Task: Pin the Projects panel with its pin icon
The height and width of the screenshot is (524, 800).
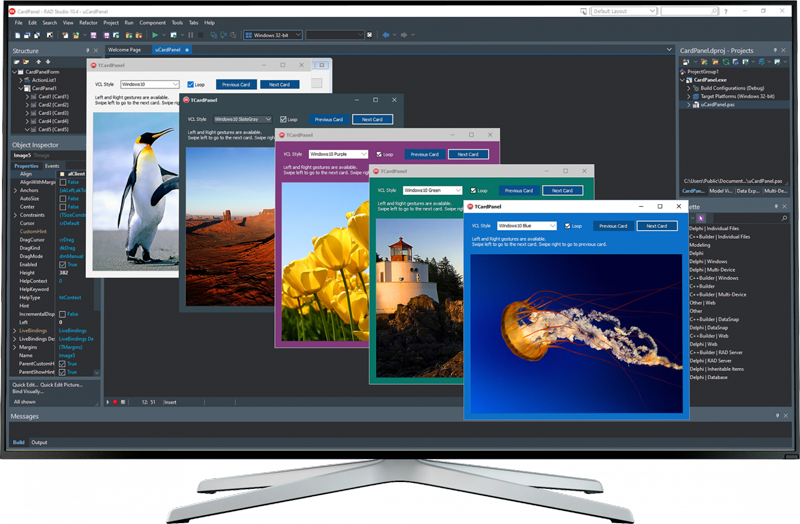Action: pos(775,50)
